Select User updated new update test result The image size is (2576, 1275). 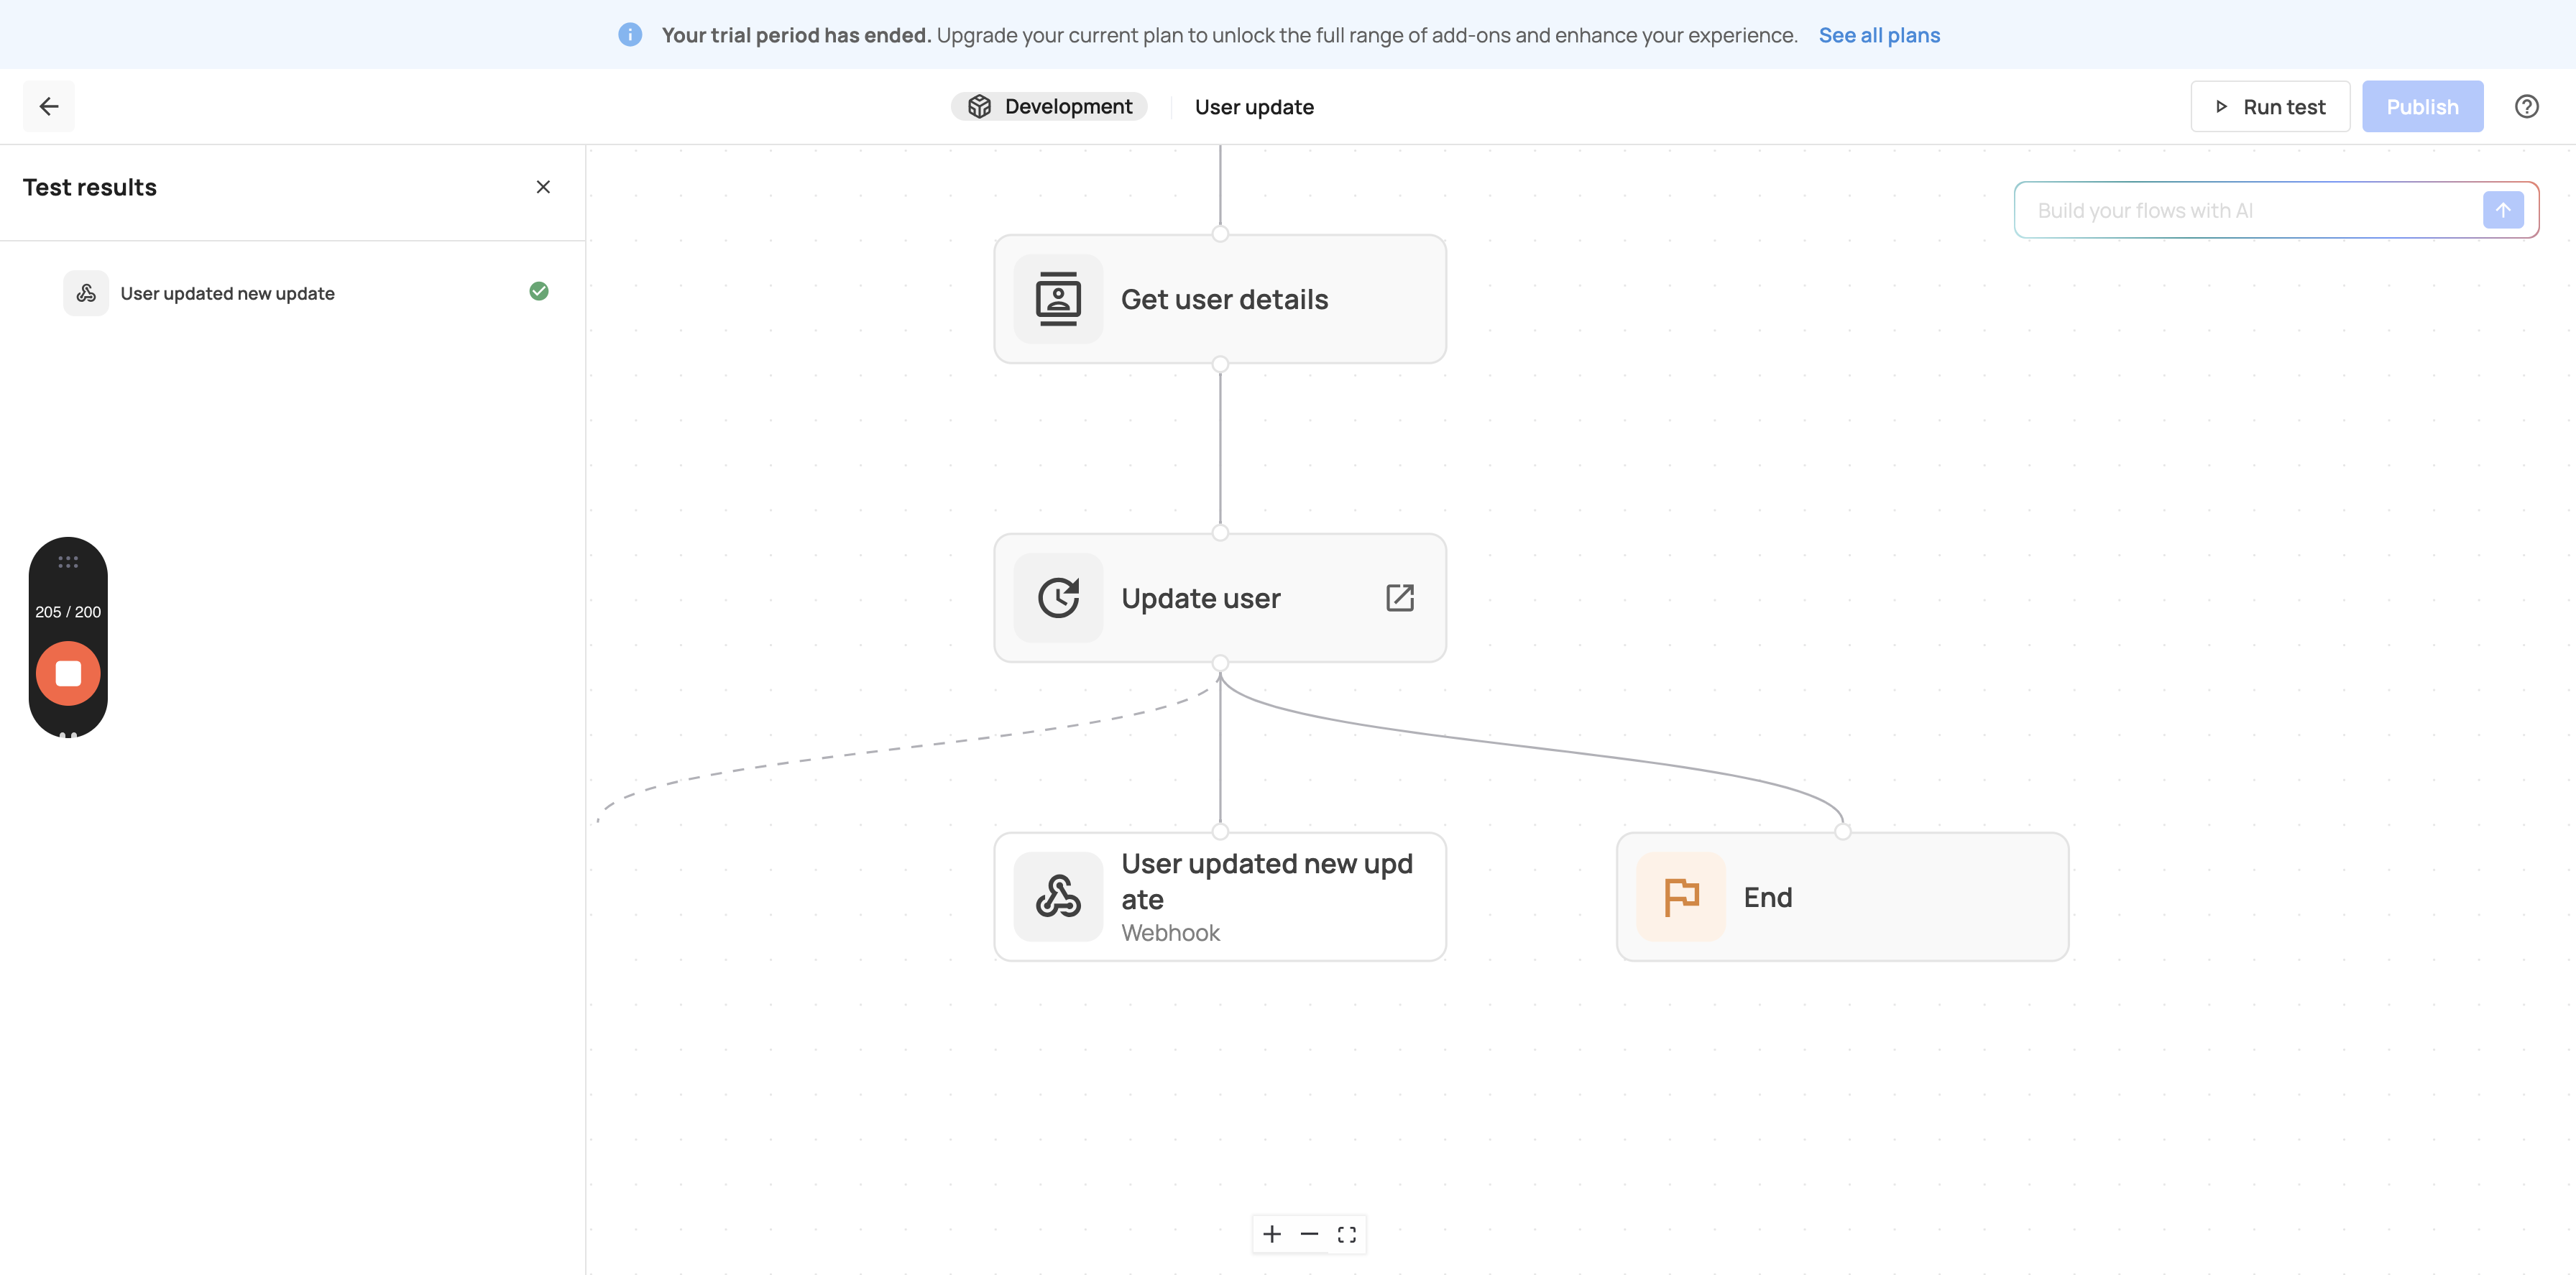228,293
